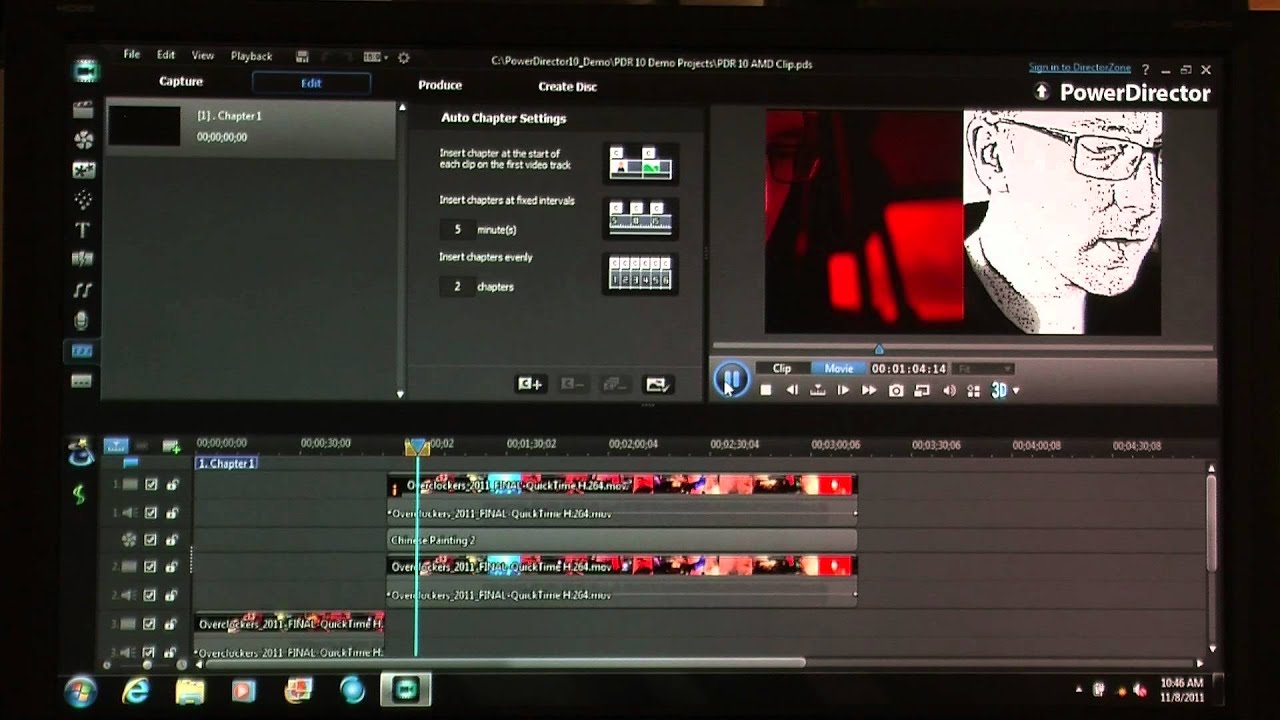Click the timeline view marker toggle icon
The image size is (1280, 720).
[116, 446]
